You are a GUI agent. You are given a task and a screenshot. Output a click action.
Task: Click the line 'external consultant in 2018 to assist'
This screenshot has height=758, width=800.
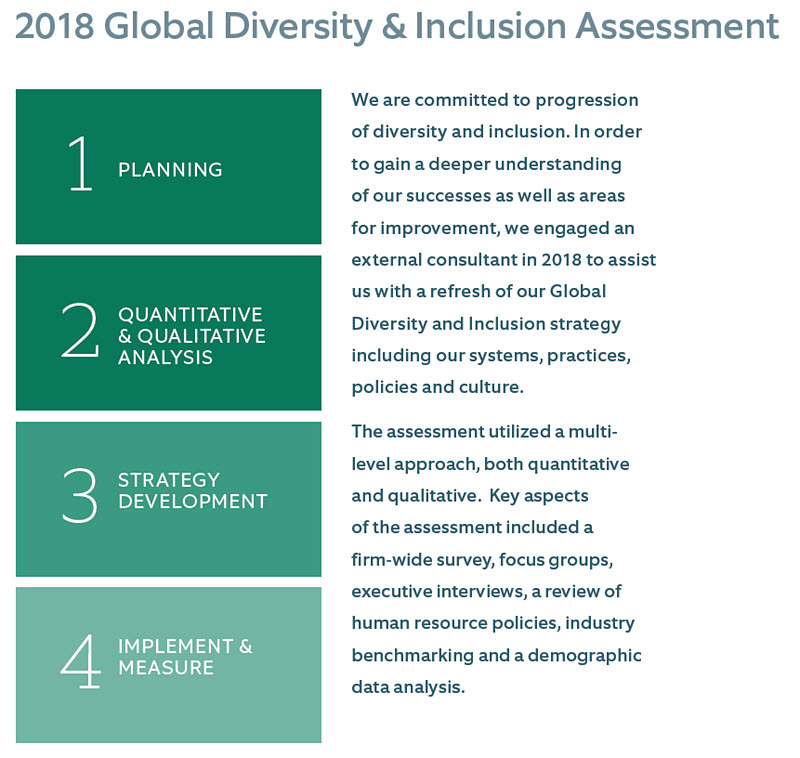503,260
